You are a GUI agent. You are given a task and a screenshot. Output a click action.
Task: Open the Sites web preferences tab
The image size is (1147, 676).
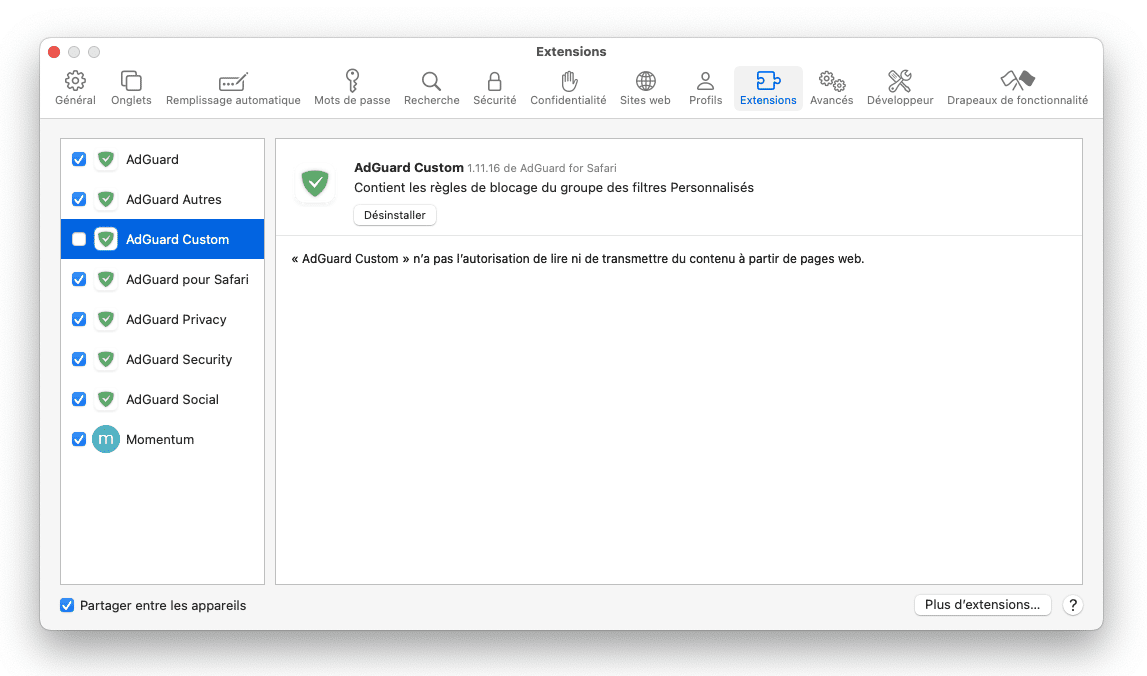pyautogui.click(x=645, y=89)
